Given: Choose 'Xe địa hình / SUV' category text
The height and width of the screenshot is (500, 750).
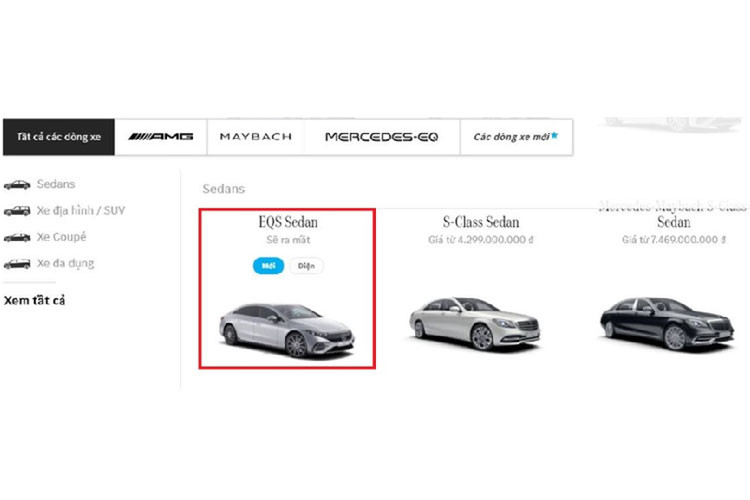Looking at the screenshot, I should (81, 211).
